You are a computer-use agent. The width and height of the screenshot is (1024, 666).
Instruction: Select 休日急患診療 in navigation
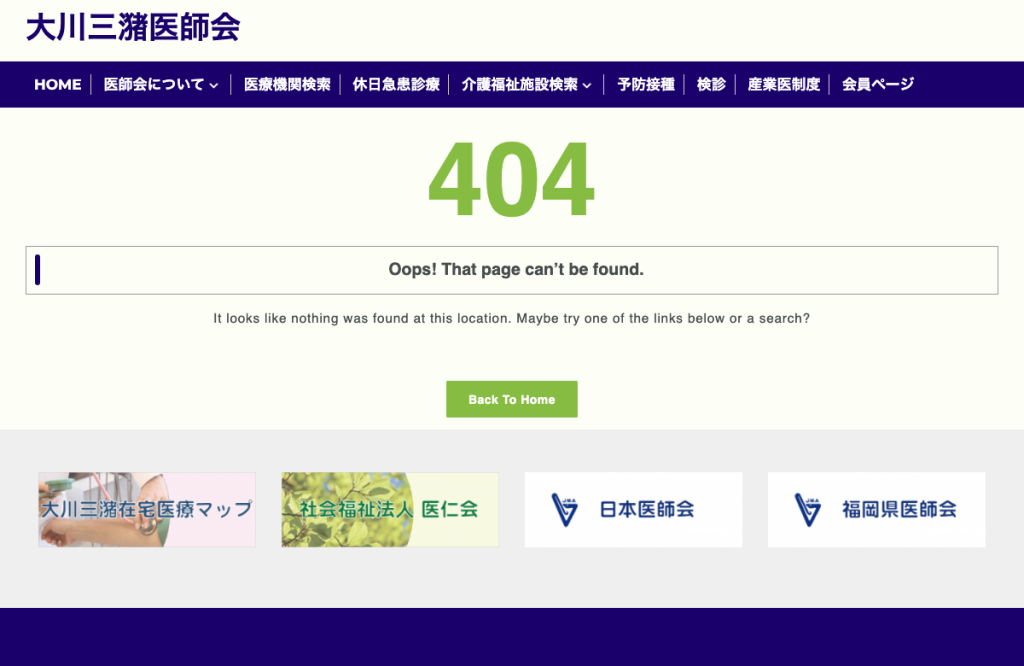396,85
